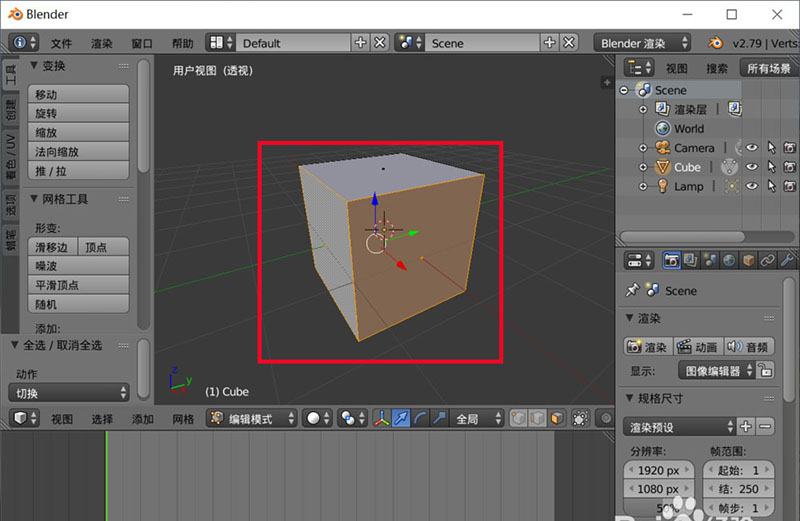Toggle the 3D manipulator axes icon
Screen dimensions: 800x521
(382, 419)
